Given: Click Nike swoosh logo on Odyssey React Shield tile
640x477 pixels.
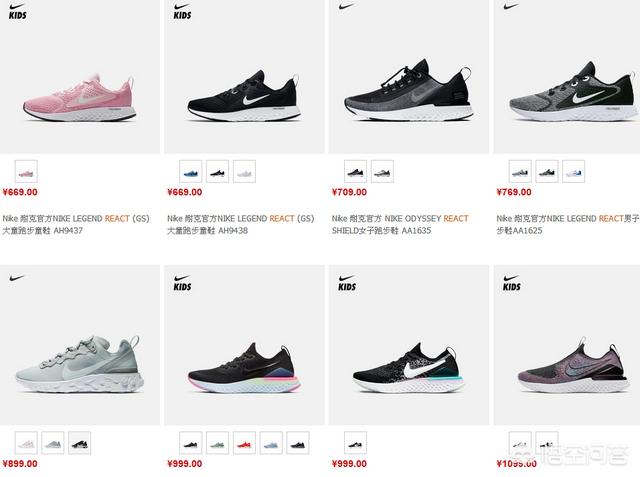Looking at the screenshot, I should click(x=346, y=7).
